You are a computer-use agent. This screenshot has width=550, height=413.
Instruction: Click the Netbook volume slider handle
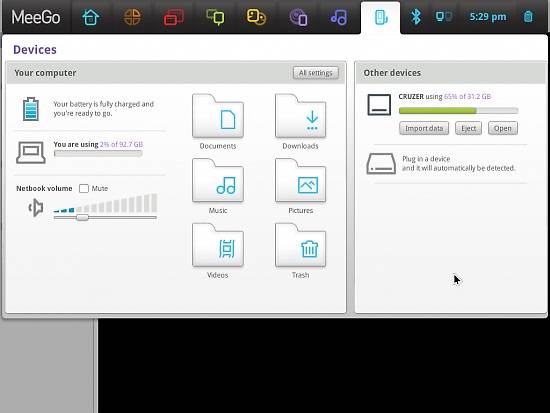point(82,218)
